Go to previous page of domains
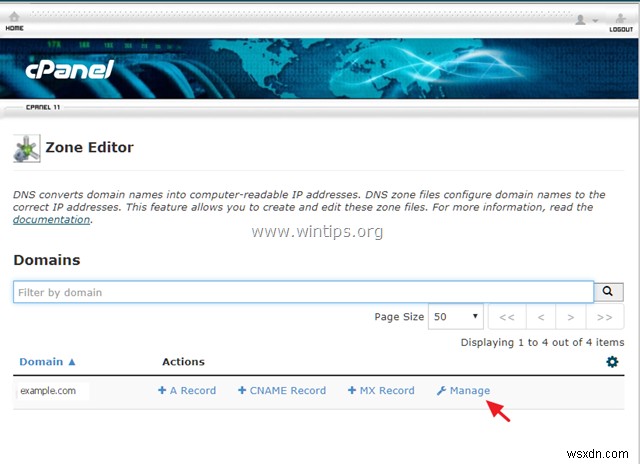Image resolution: width=640 pixels, height=464 pixels. (541, 317)
